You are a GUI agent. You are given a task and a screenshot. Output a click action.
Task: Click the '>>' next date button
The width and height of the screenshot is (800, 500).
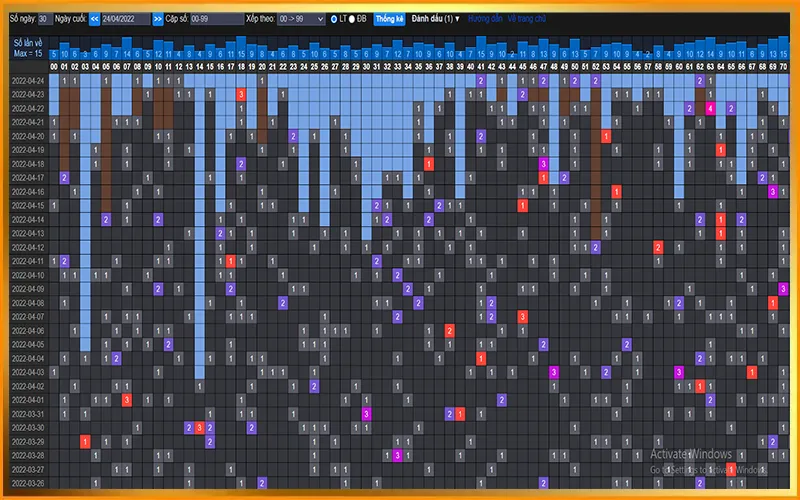tap(158, 19)
